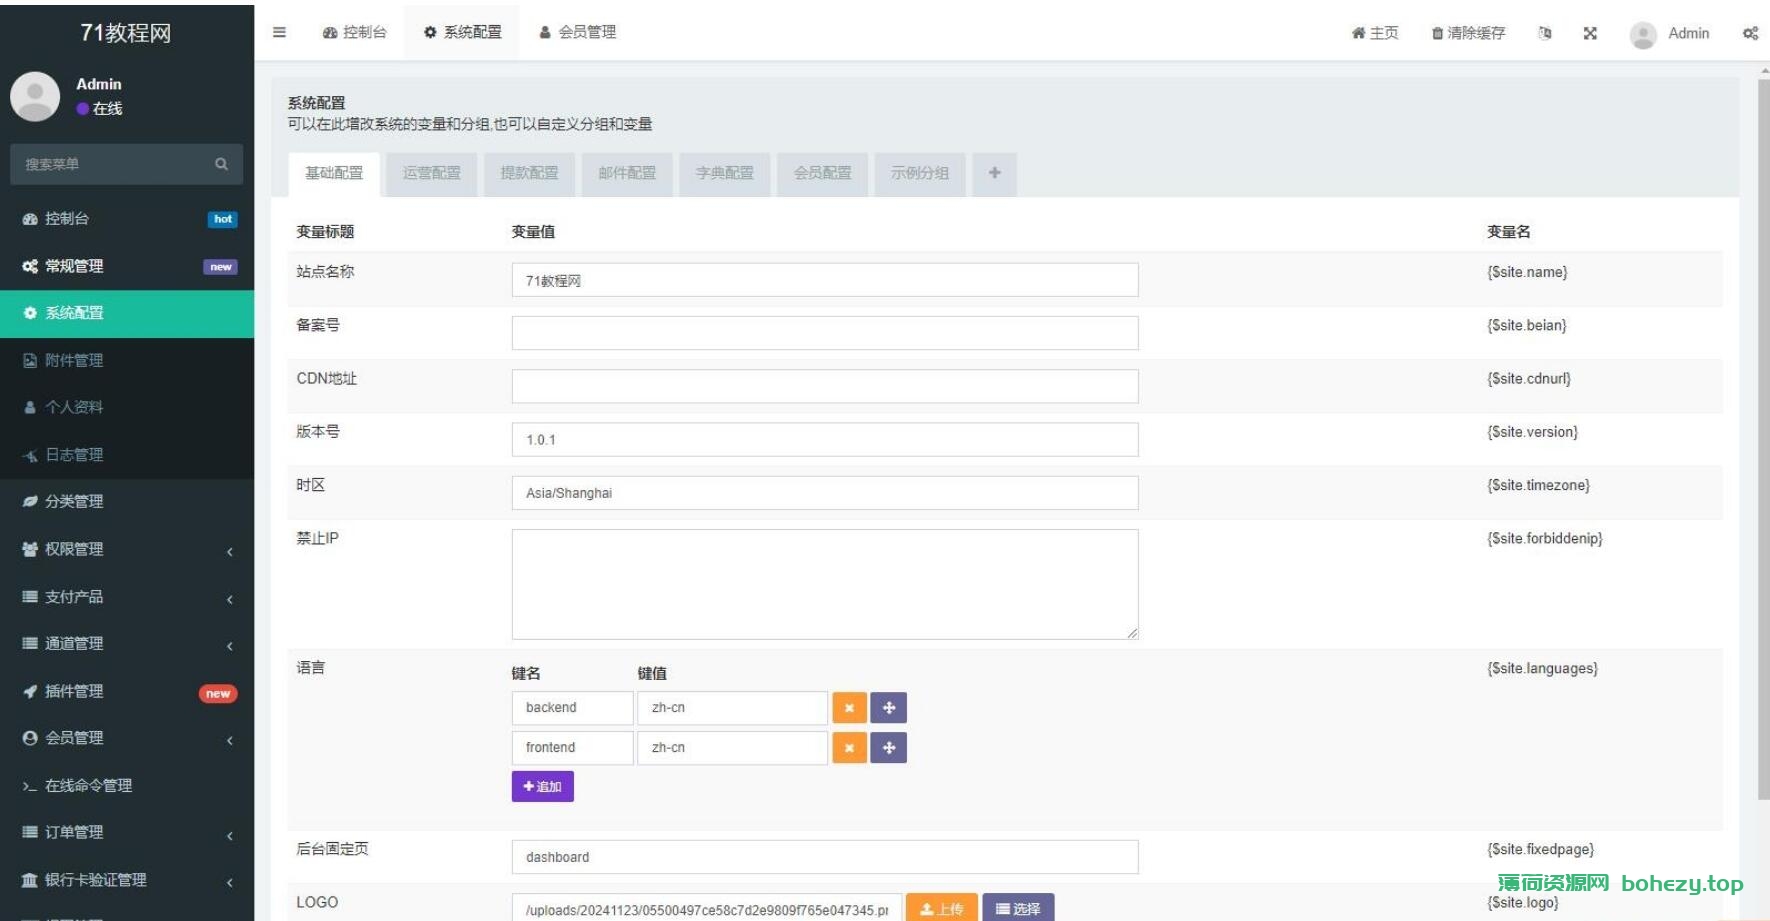
Task: Open 控制台 in sidebar
Action: point(127,219)
